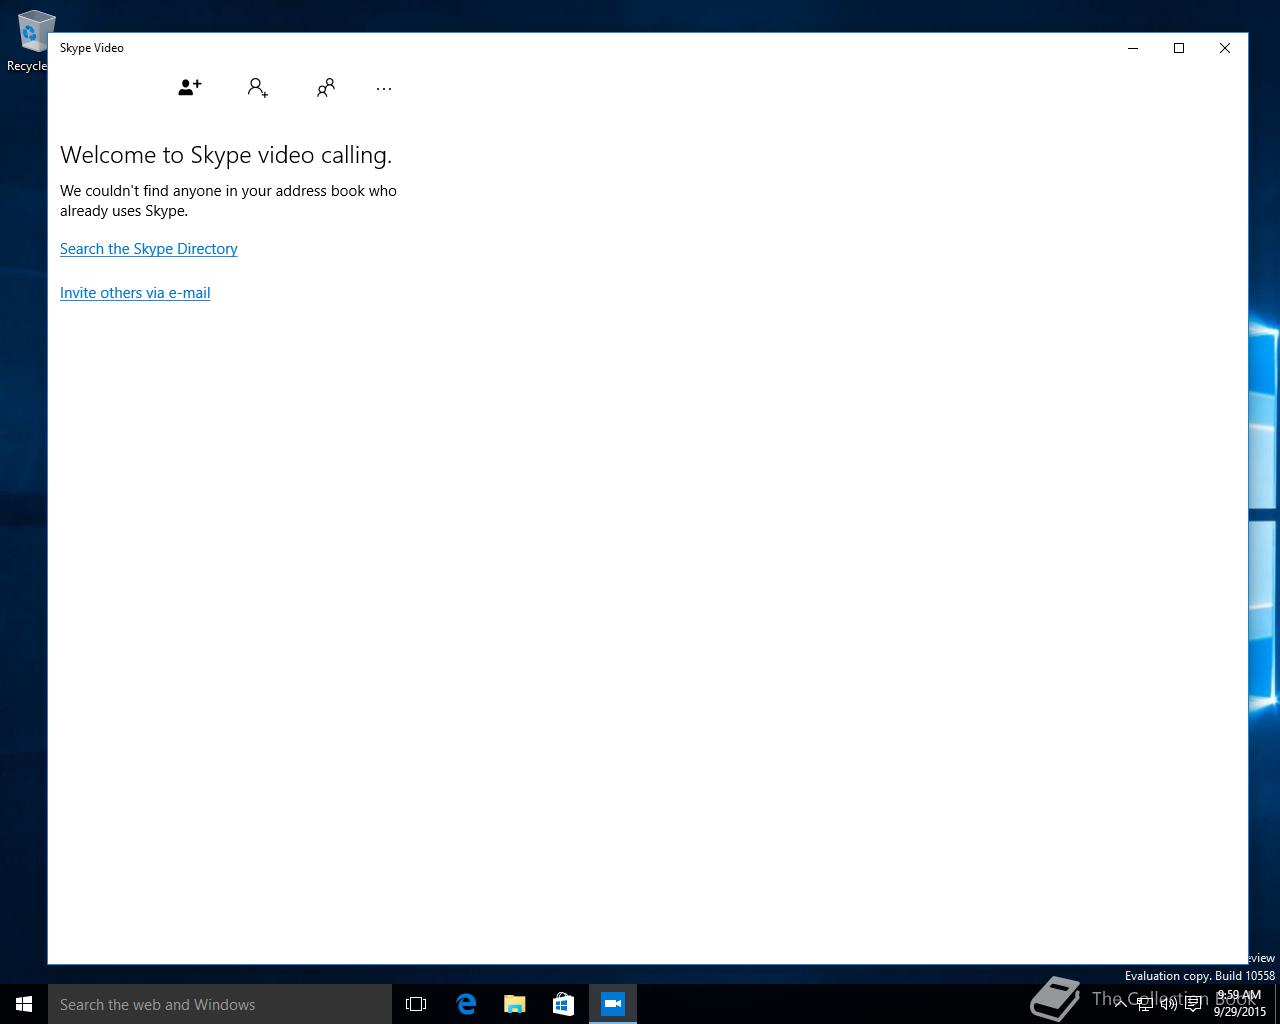
Task: Open the taskbar clock and date
Action: click(1239, 1004)
